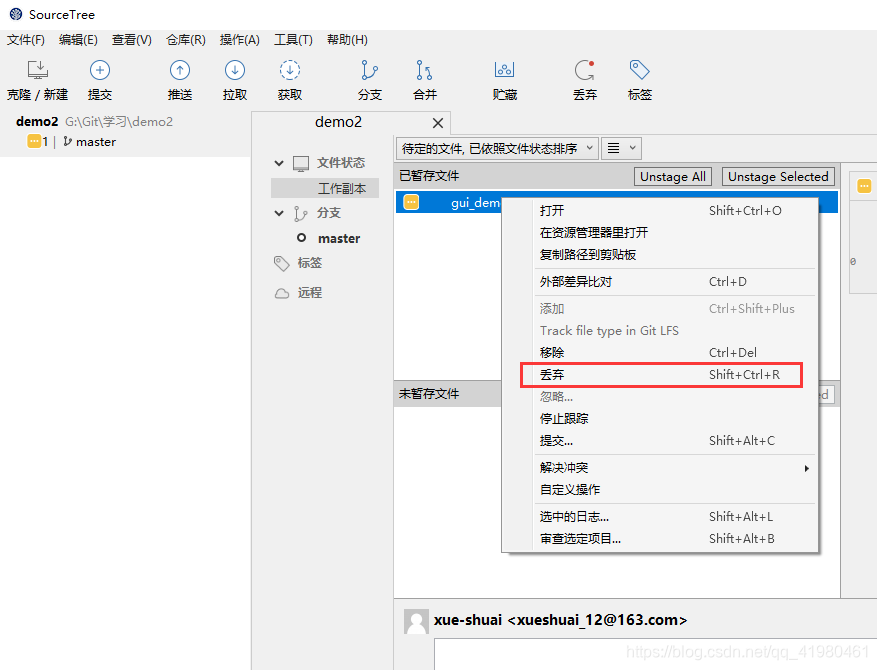Click the 未暂存文件 section header

[429, 394]
